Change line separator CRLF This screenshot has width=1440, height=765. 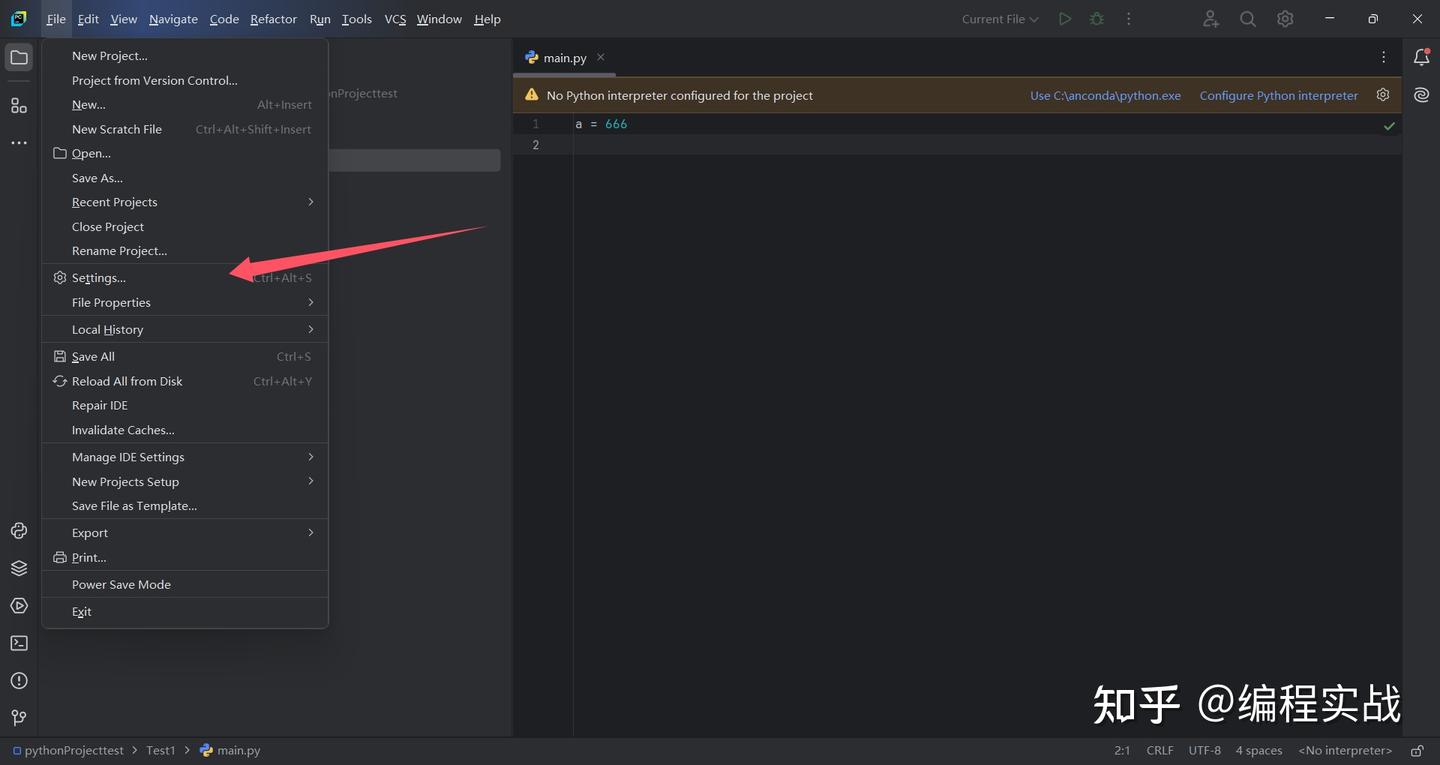(1160, 750)
